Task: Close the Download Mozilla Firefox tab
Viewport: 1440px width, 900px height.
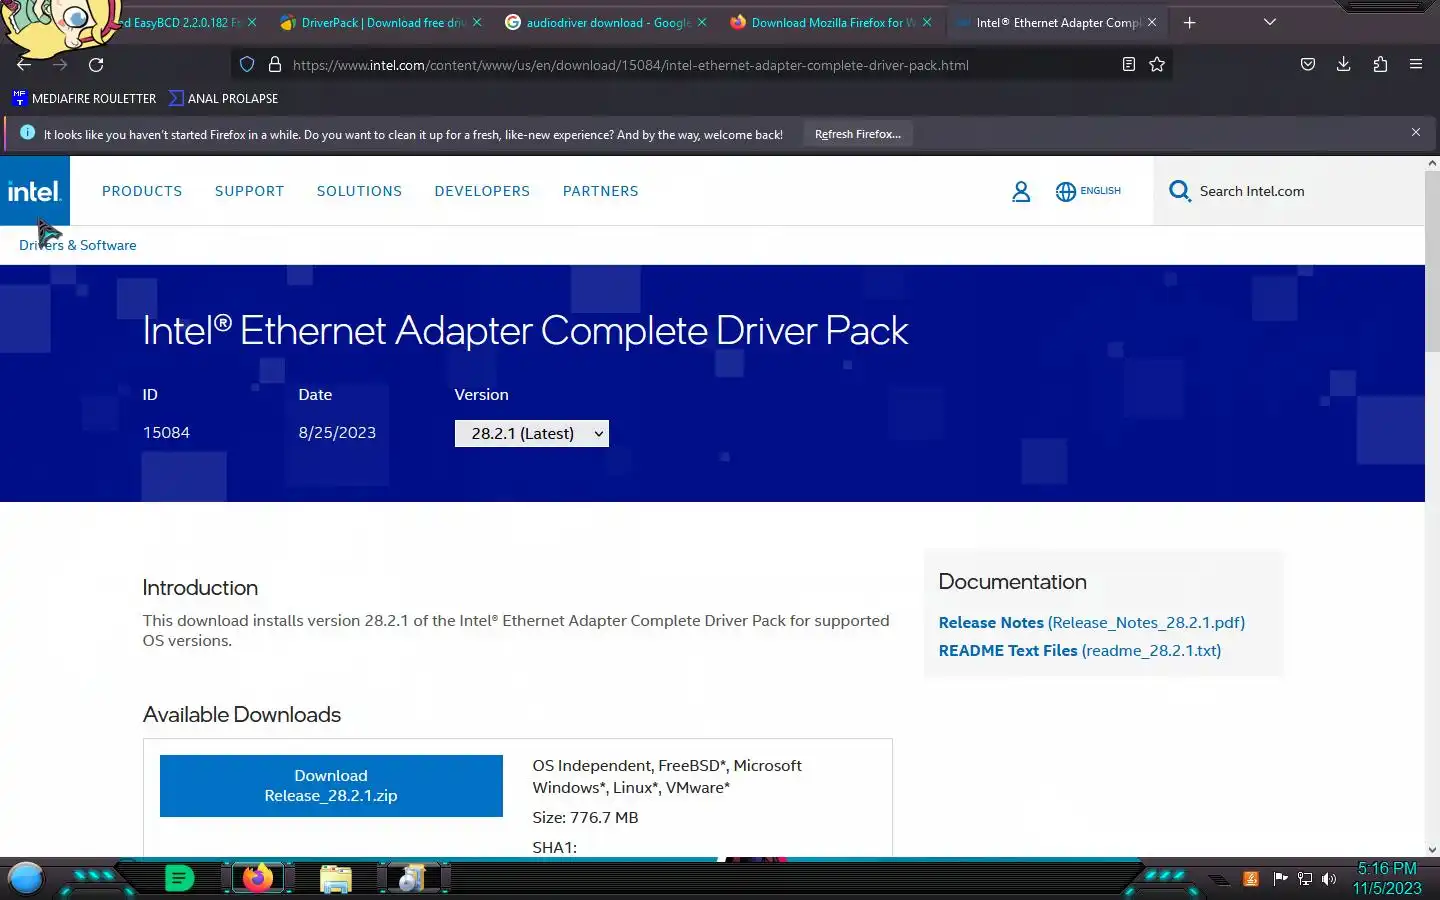Action: tap(927, 22)
